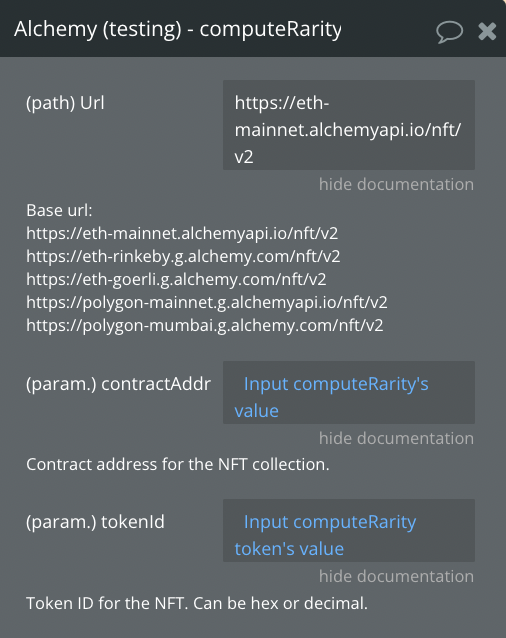The height and width of the screenshot is (638, 506).
Task: Edit the "Input computeRarity's value" expression
Action: coord(349,392)
